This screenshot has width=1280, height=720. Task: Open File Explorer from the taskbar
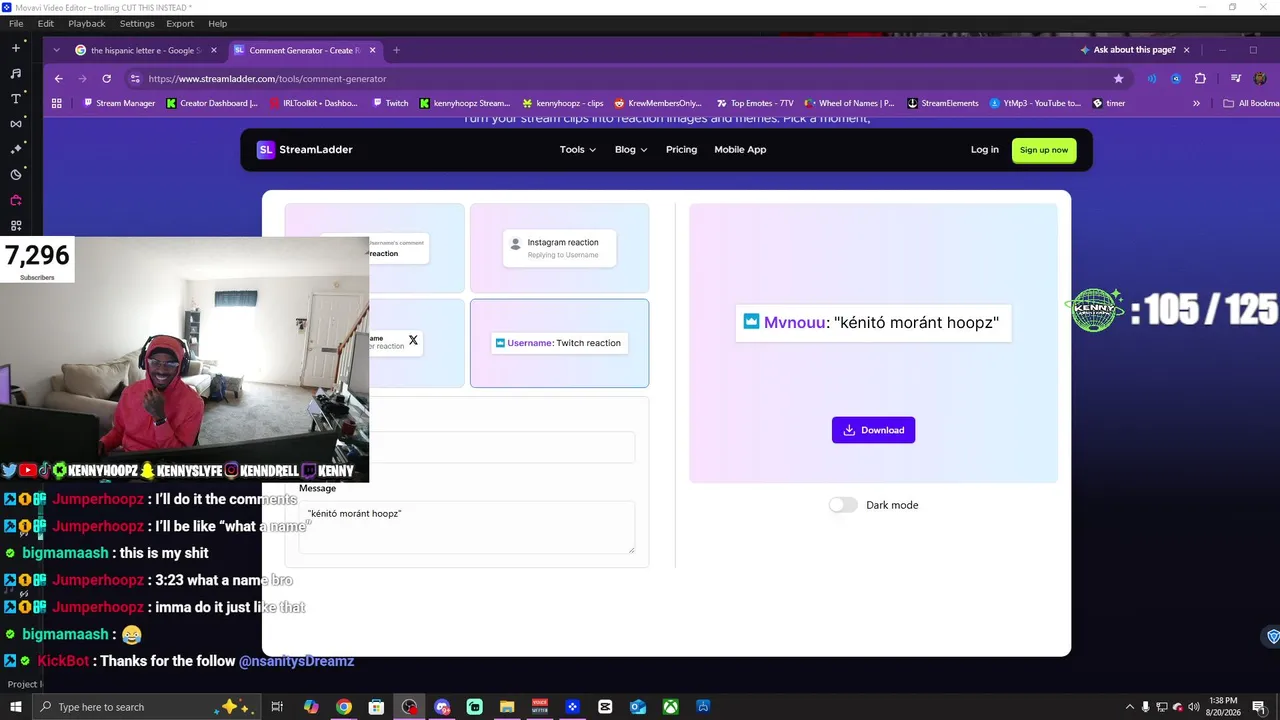(x=507, y=707)
